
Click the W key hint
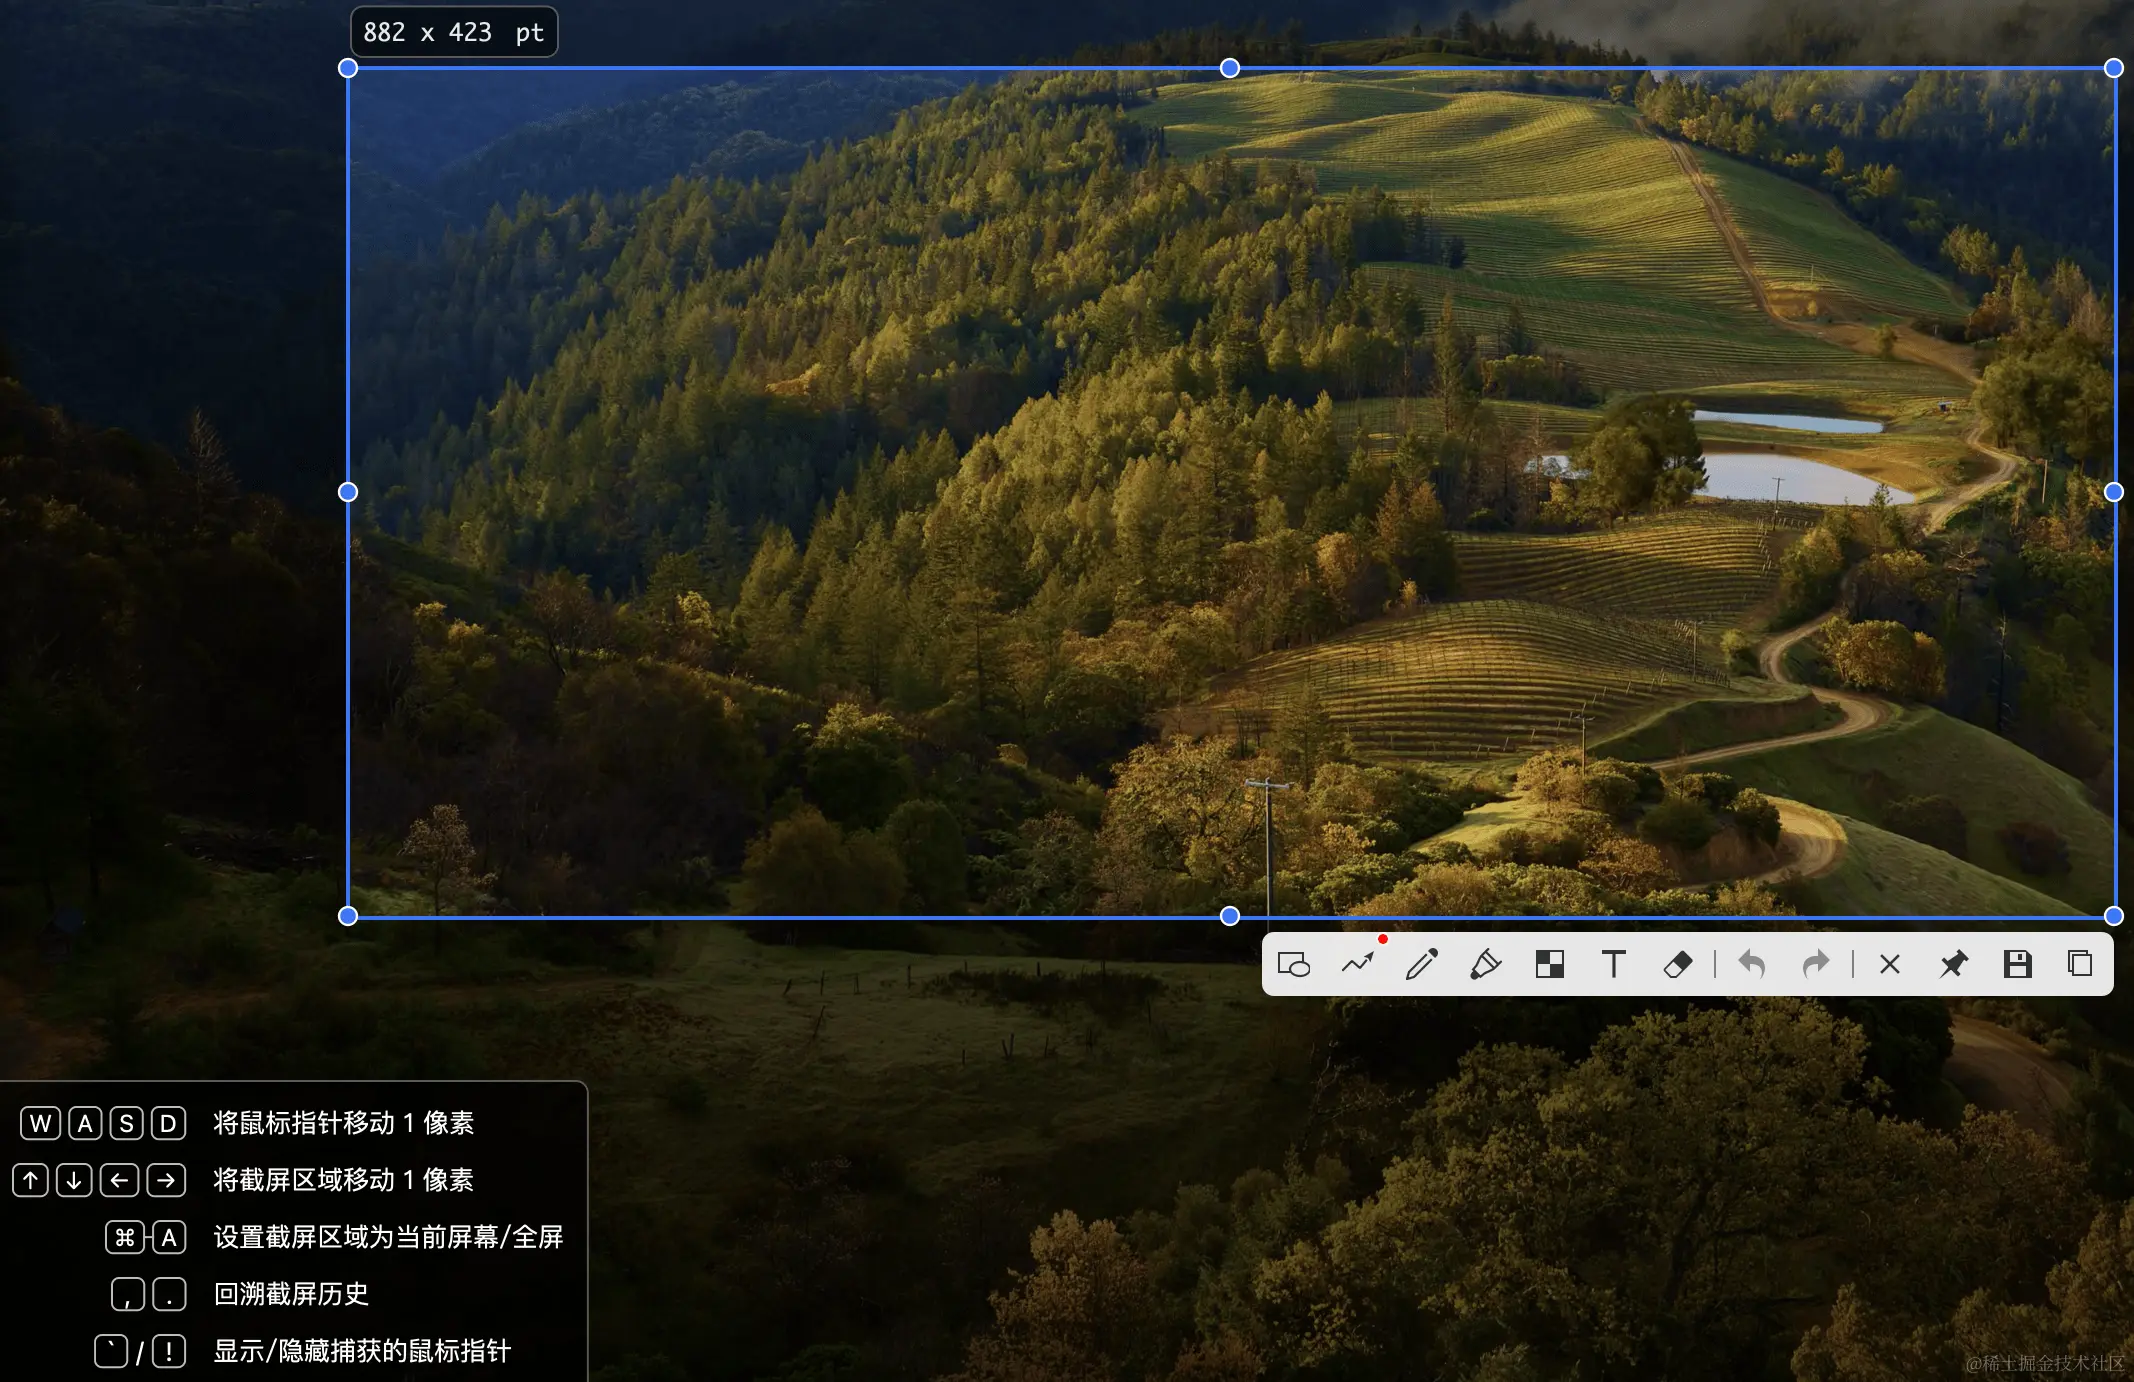[x=40, y=1123]
